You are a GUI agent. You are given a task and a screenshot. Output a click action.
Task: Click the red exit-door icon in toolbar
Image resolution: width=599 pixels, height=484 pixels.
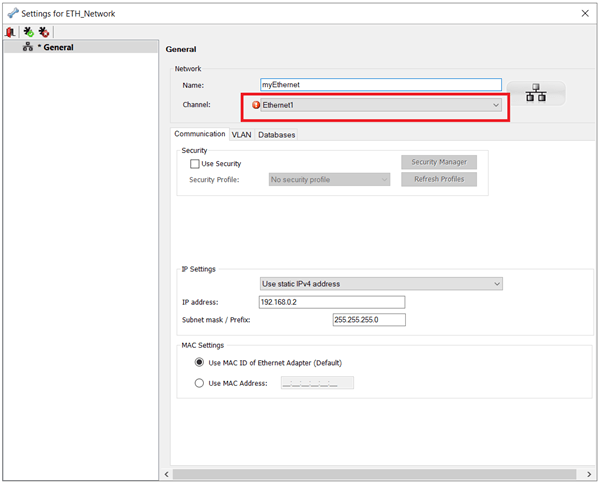tap(10, 32)
